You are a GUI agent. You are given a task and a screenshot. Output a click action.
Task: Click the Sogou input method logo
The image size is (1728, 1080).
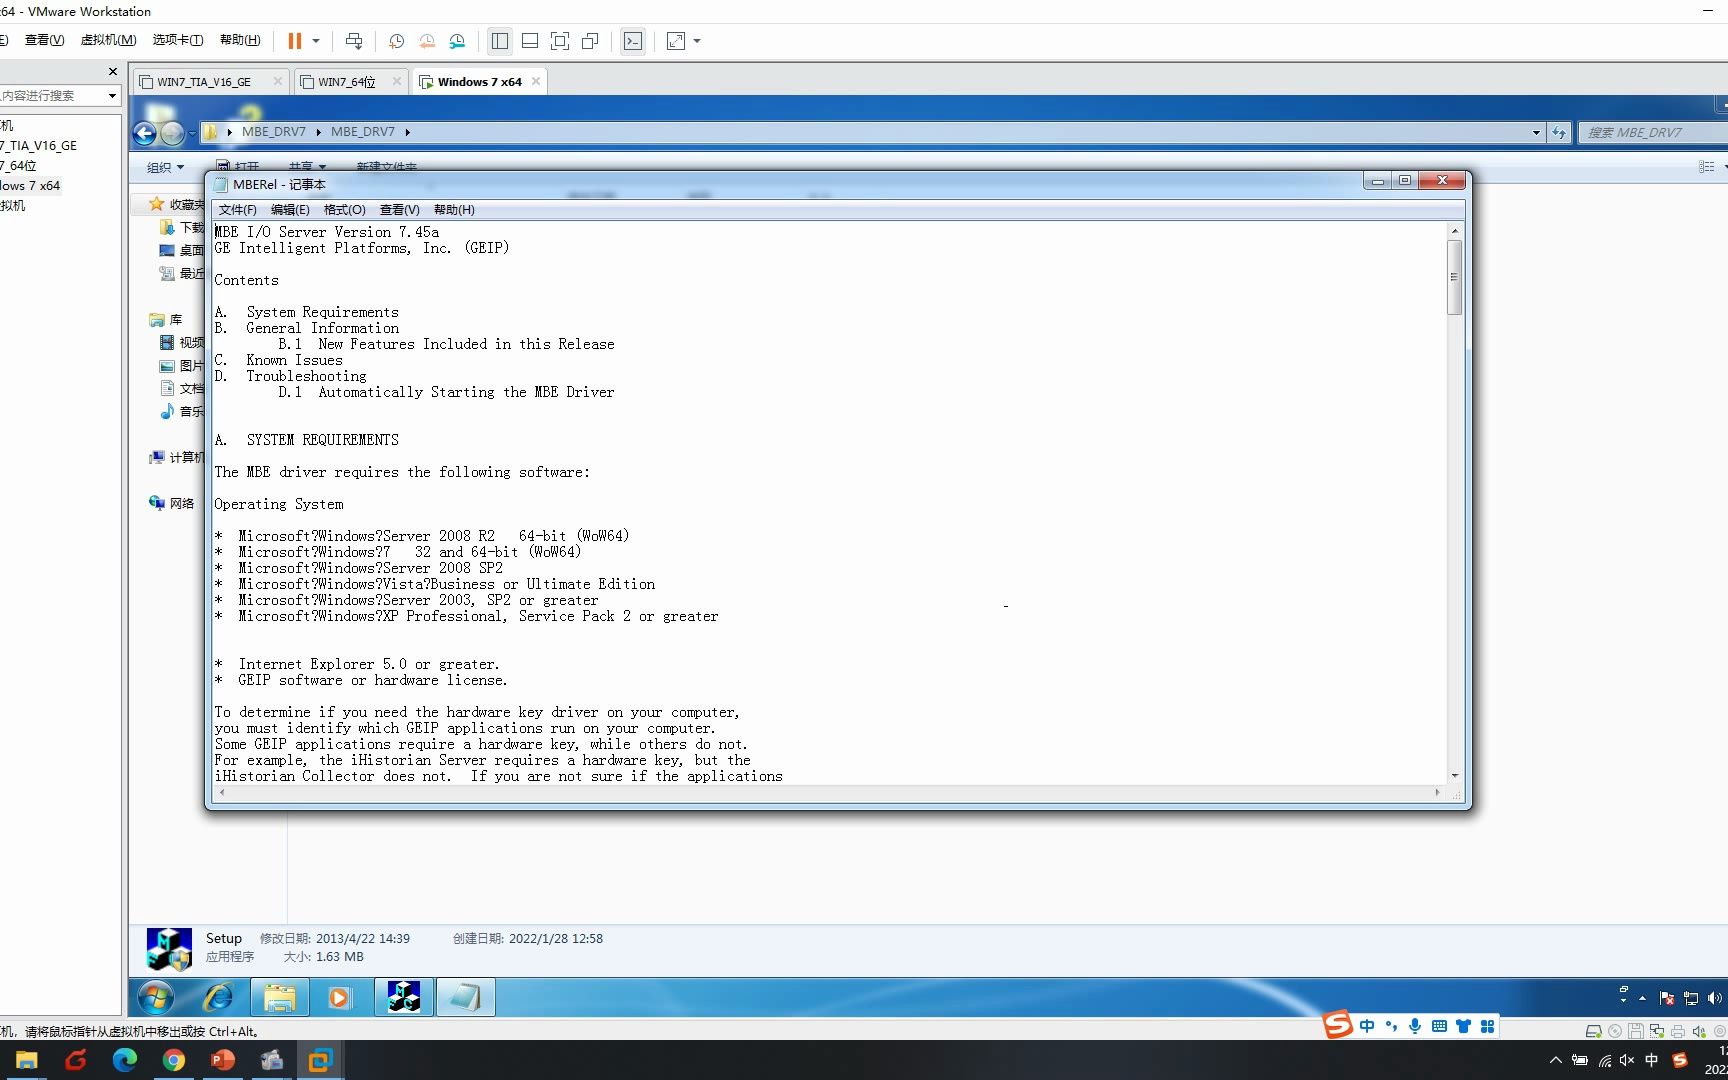point(1337,1024)
